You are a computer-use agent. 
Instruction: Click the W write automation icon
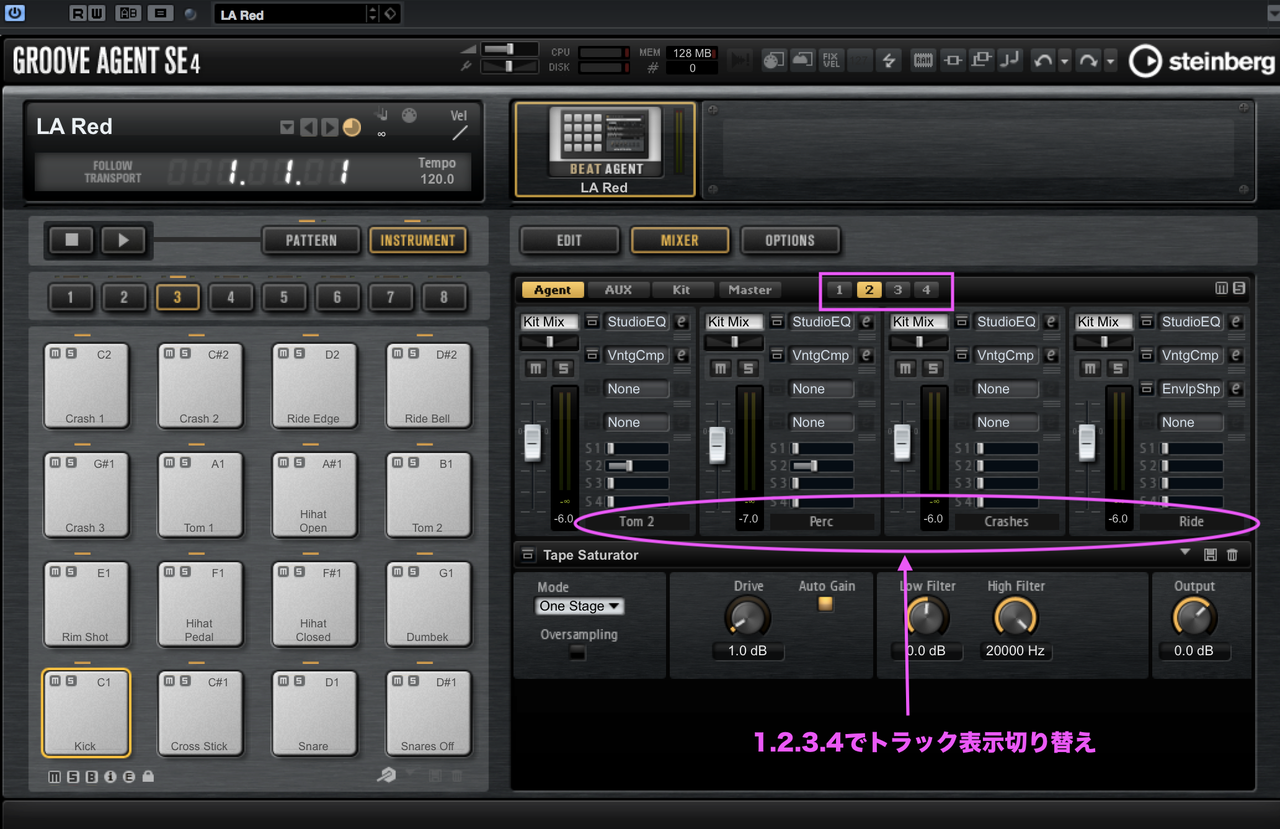pyautogui.click(x=96, y=14)
